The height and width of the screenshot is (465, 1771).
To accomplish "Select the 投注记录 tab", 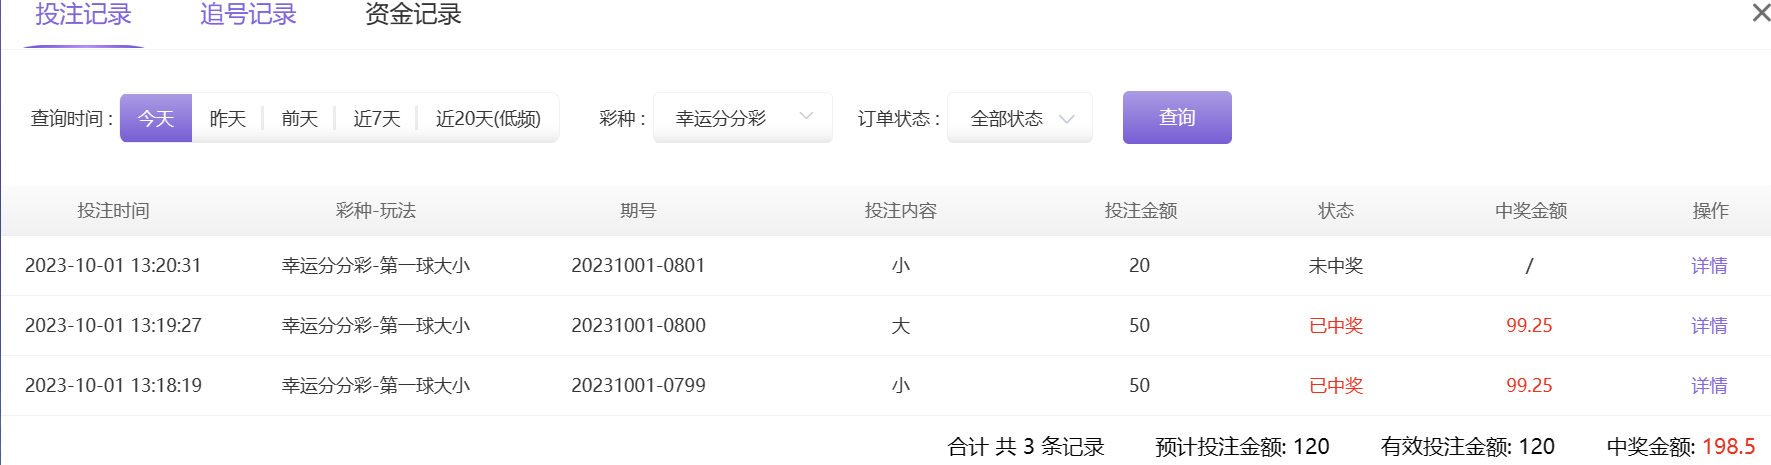I will pos(84,15).
